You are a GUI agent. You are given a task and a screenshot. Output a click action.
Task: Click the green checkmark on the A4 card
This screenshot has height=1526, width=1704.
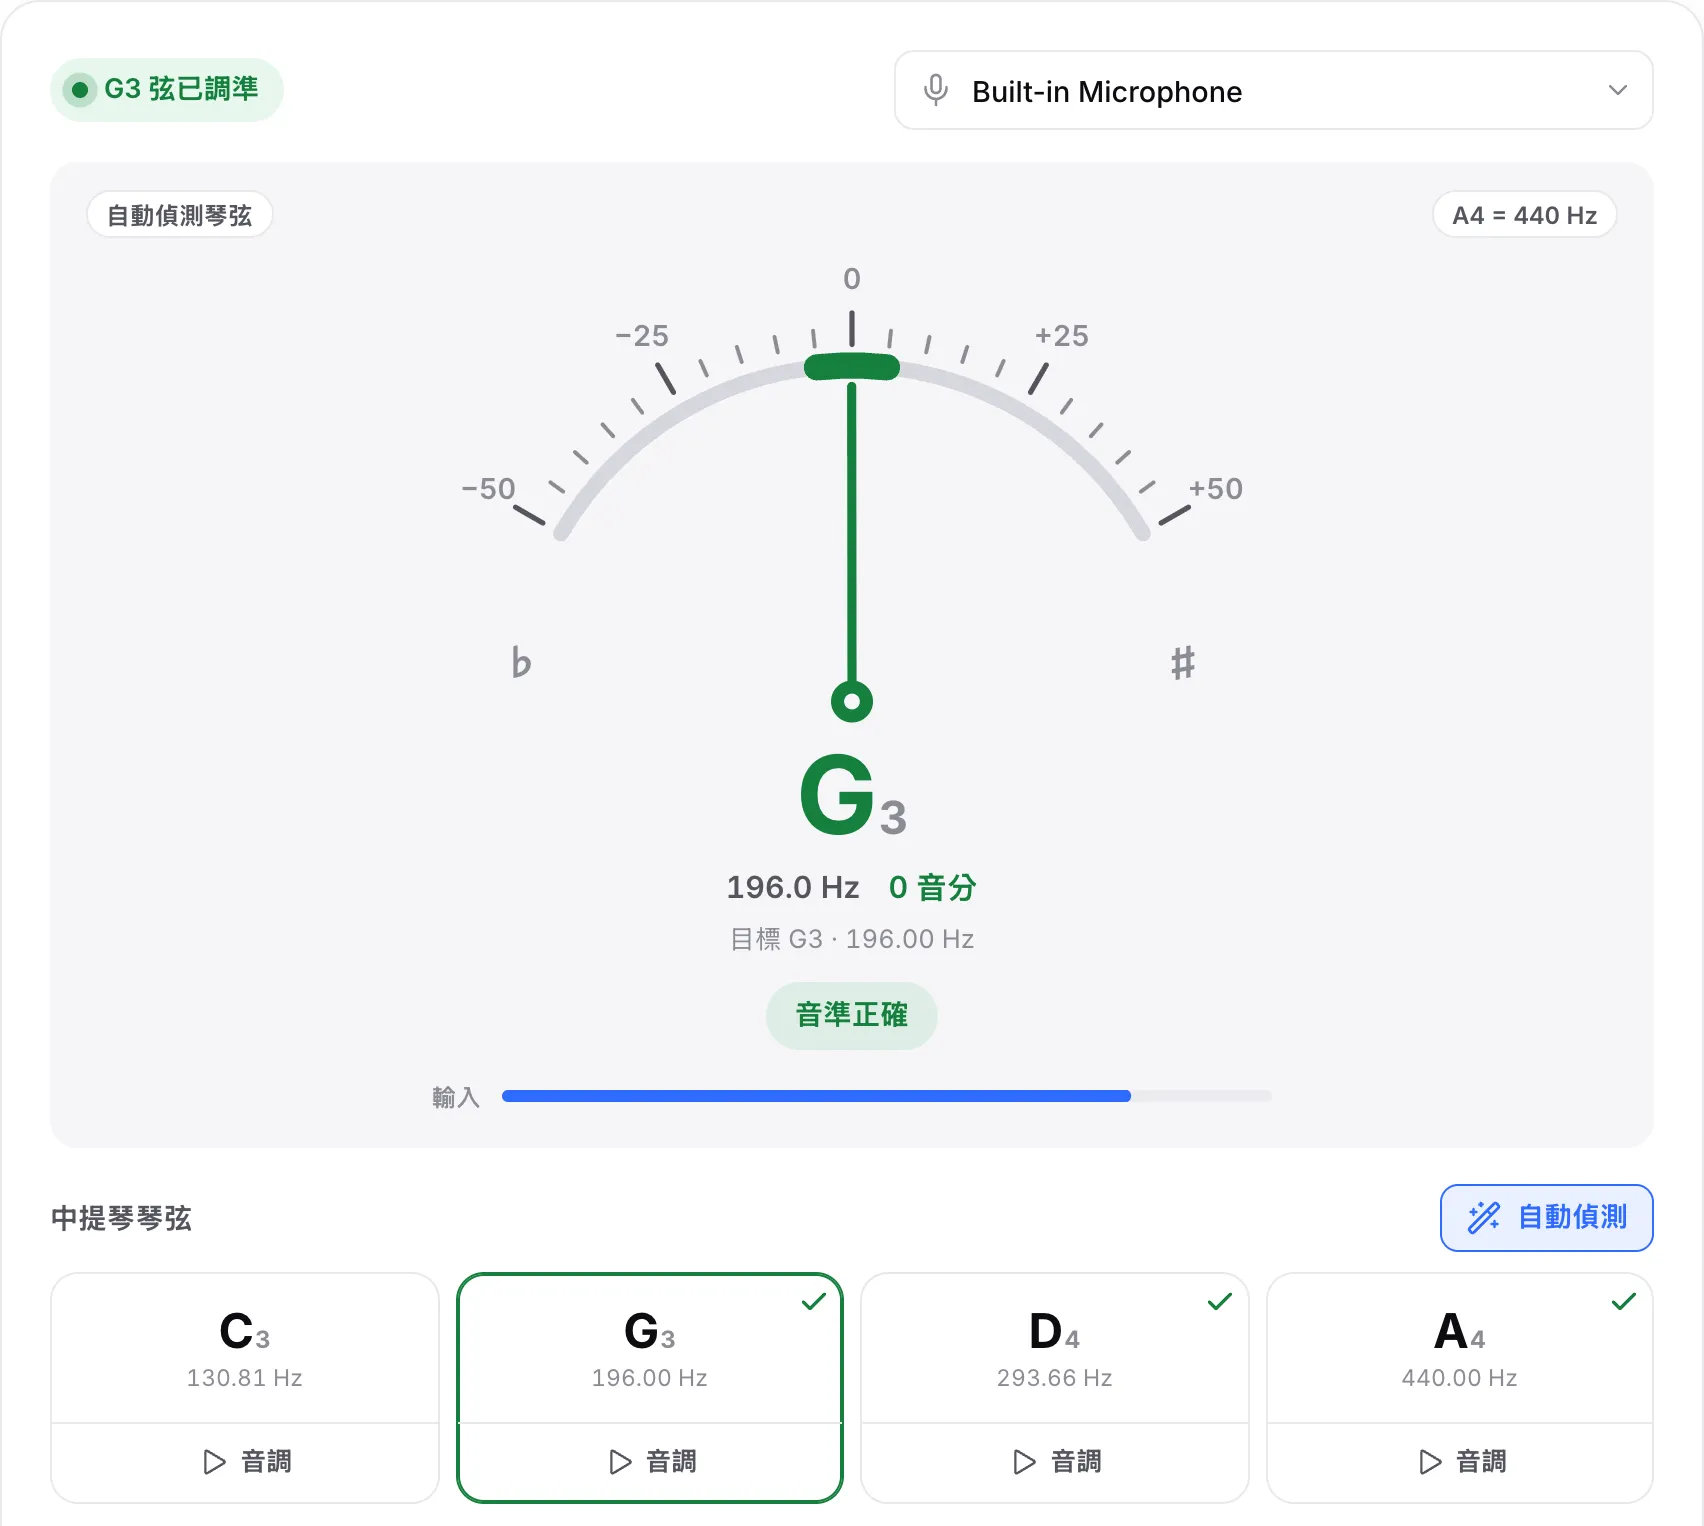pos(1624,1301)
